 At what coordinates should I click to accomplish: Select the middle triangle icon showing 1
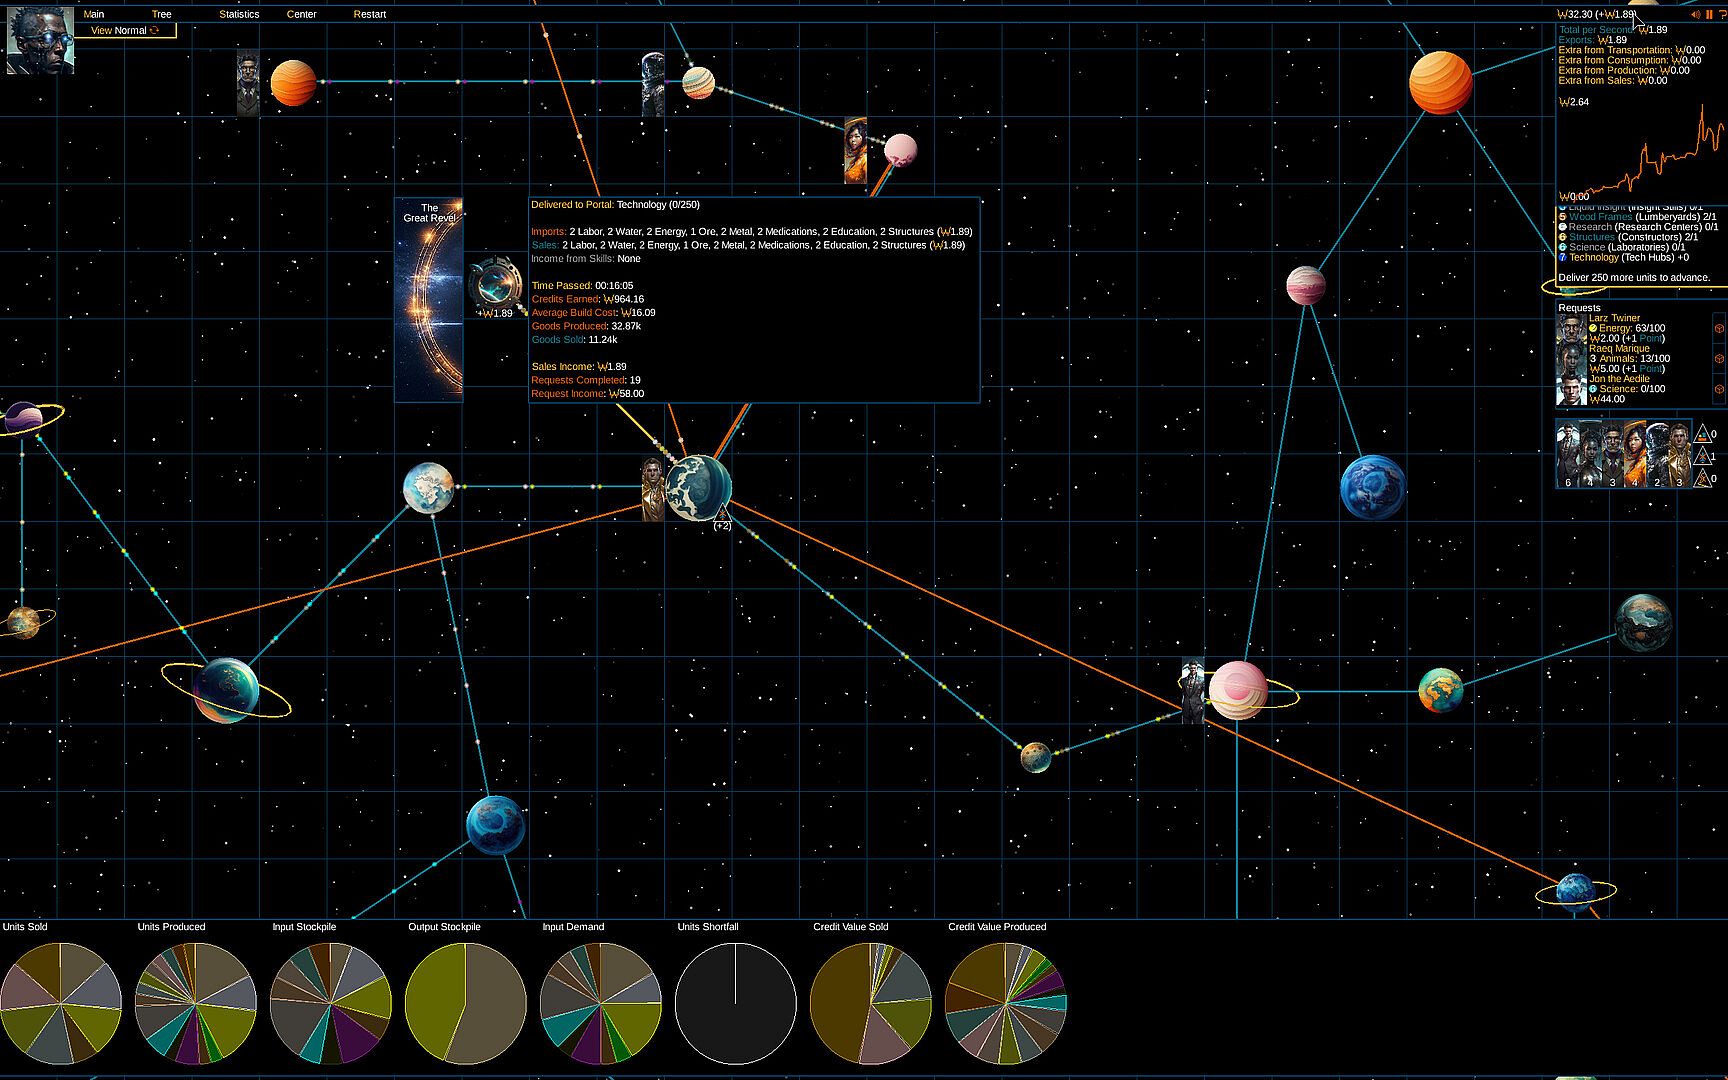(1703, 456)
